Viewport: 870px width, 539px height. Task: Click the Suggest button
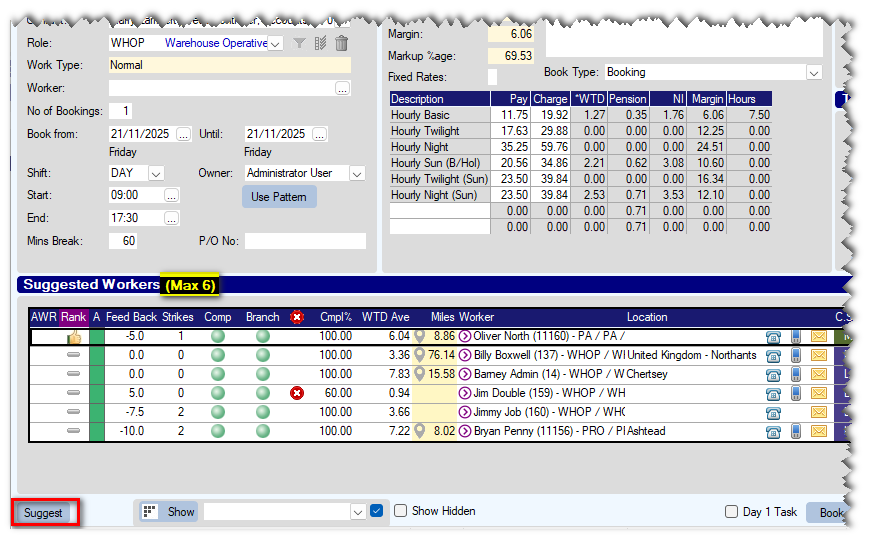pyautogui.click(x=43, y=512)
